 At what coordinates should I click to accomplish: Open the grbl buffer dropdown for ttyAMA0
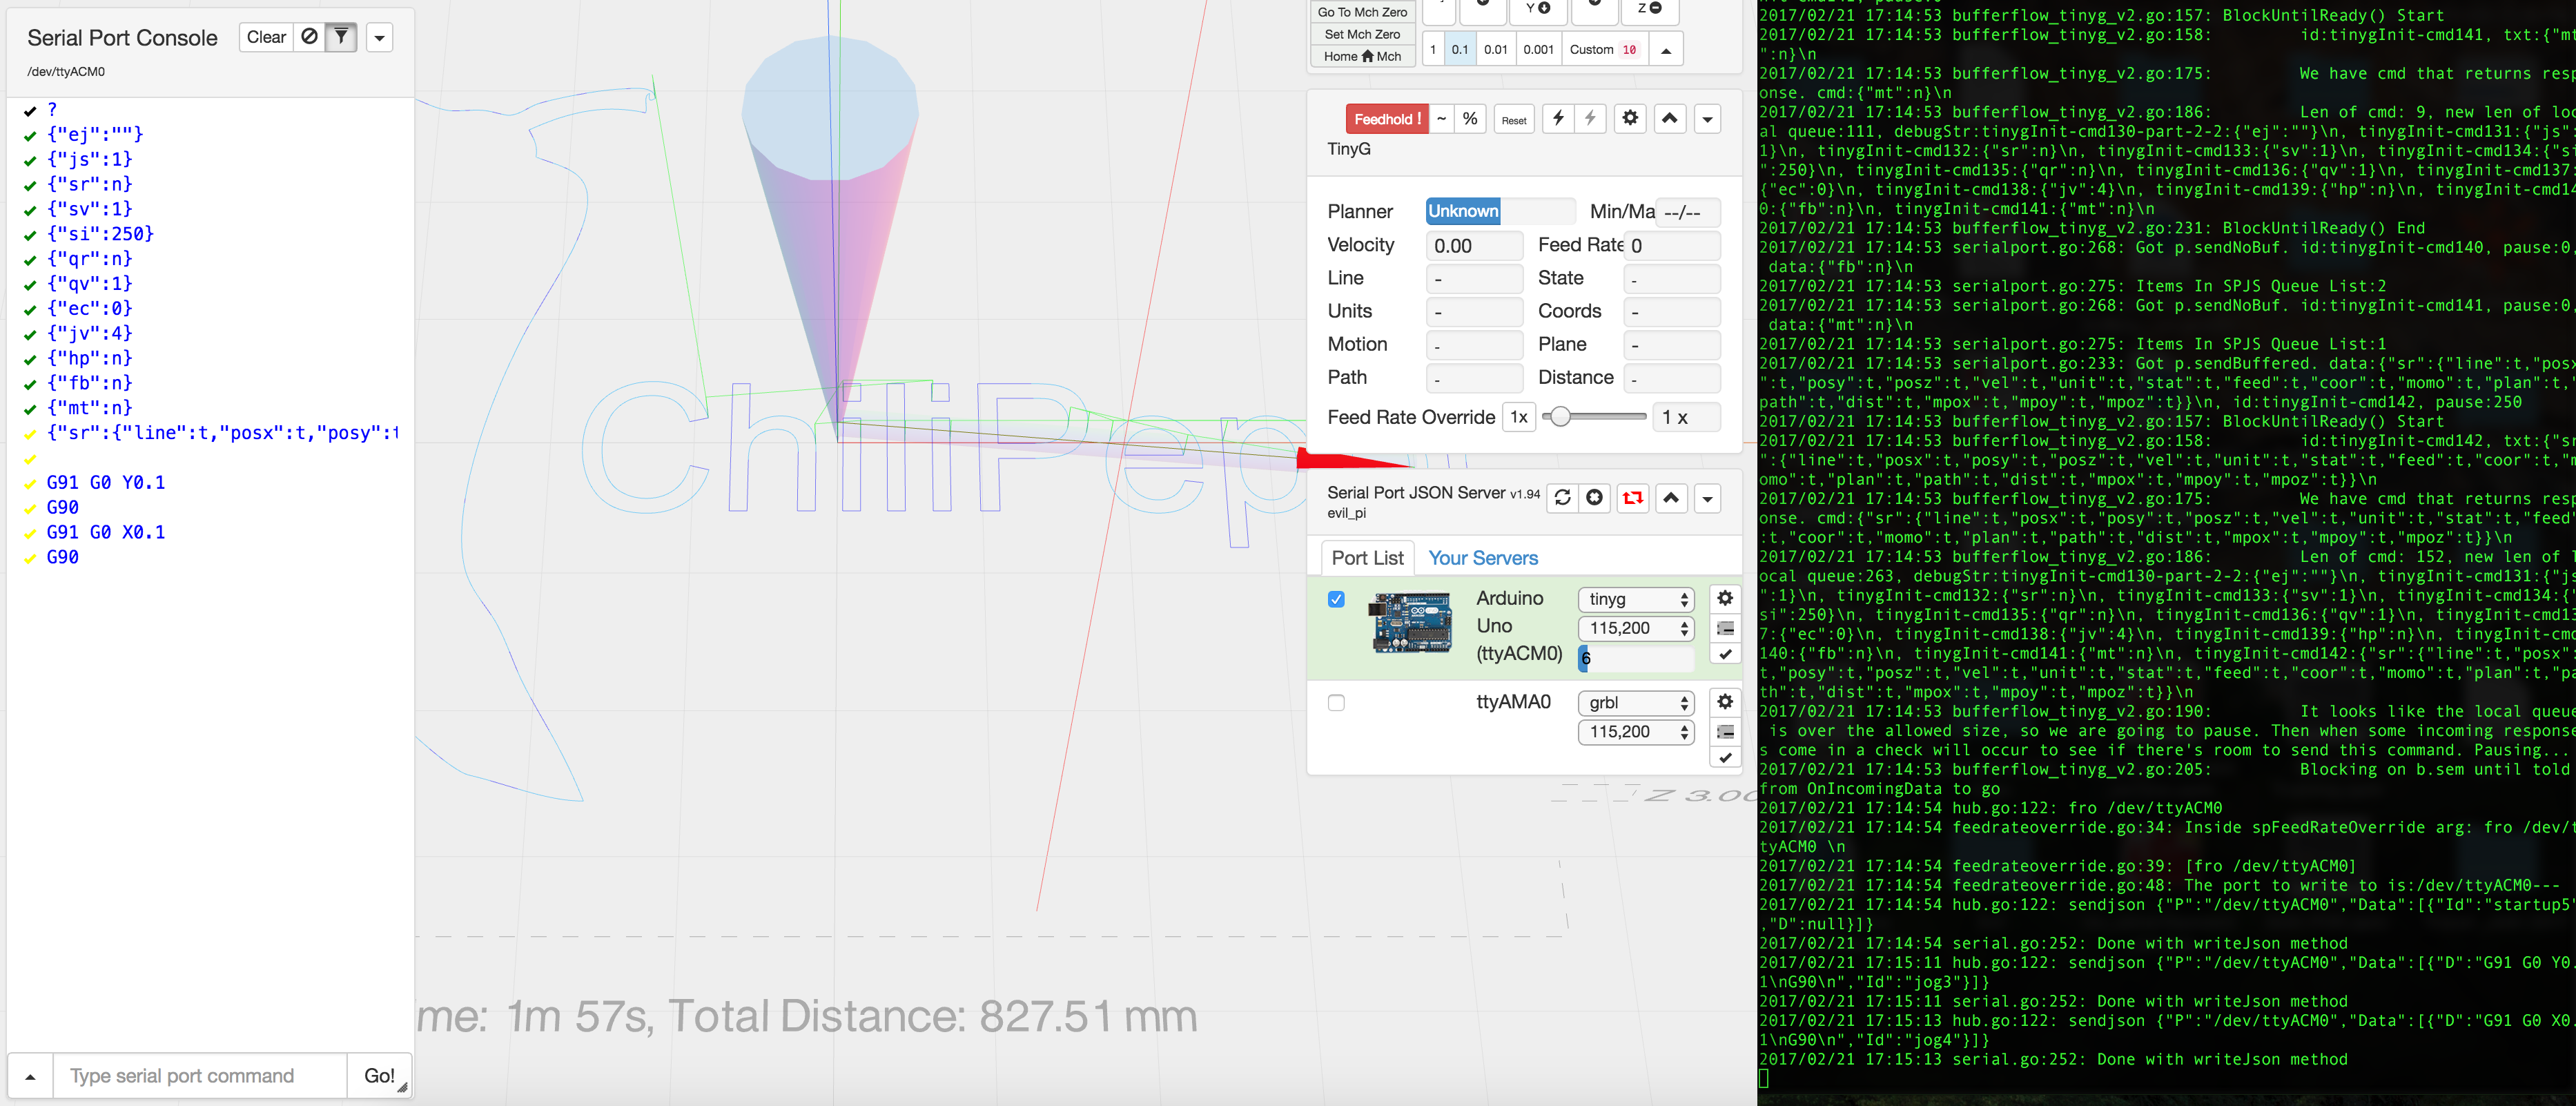tap(1636, 703)
